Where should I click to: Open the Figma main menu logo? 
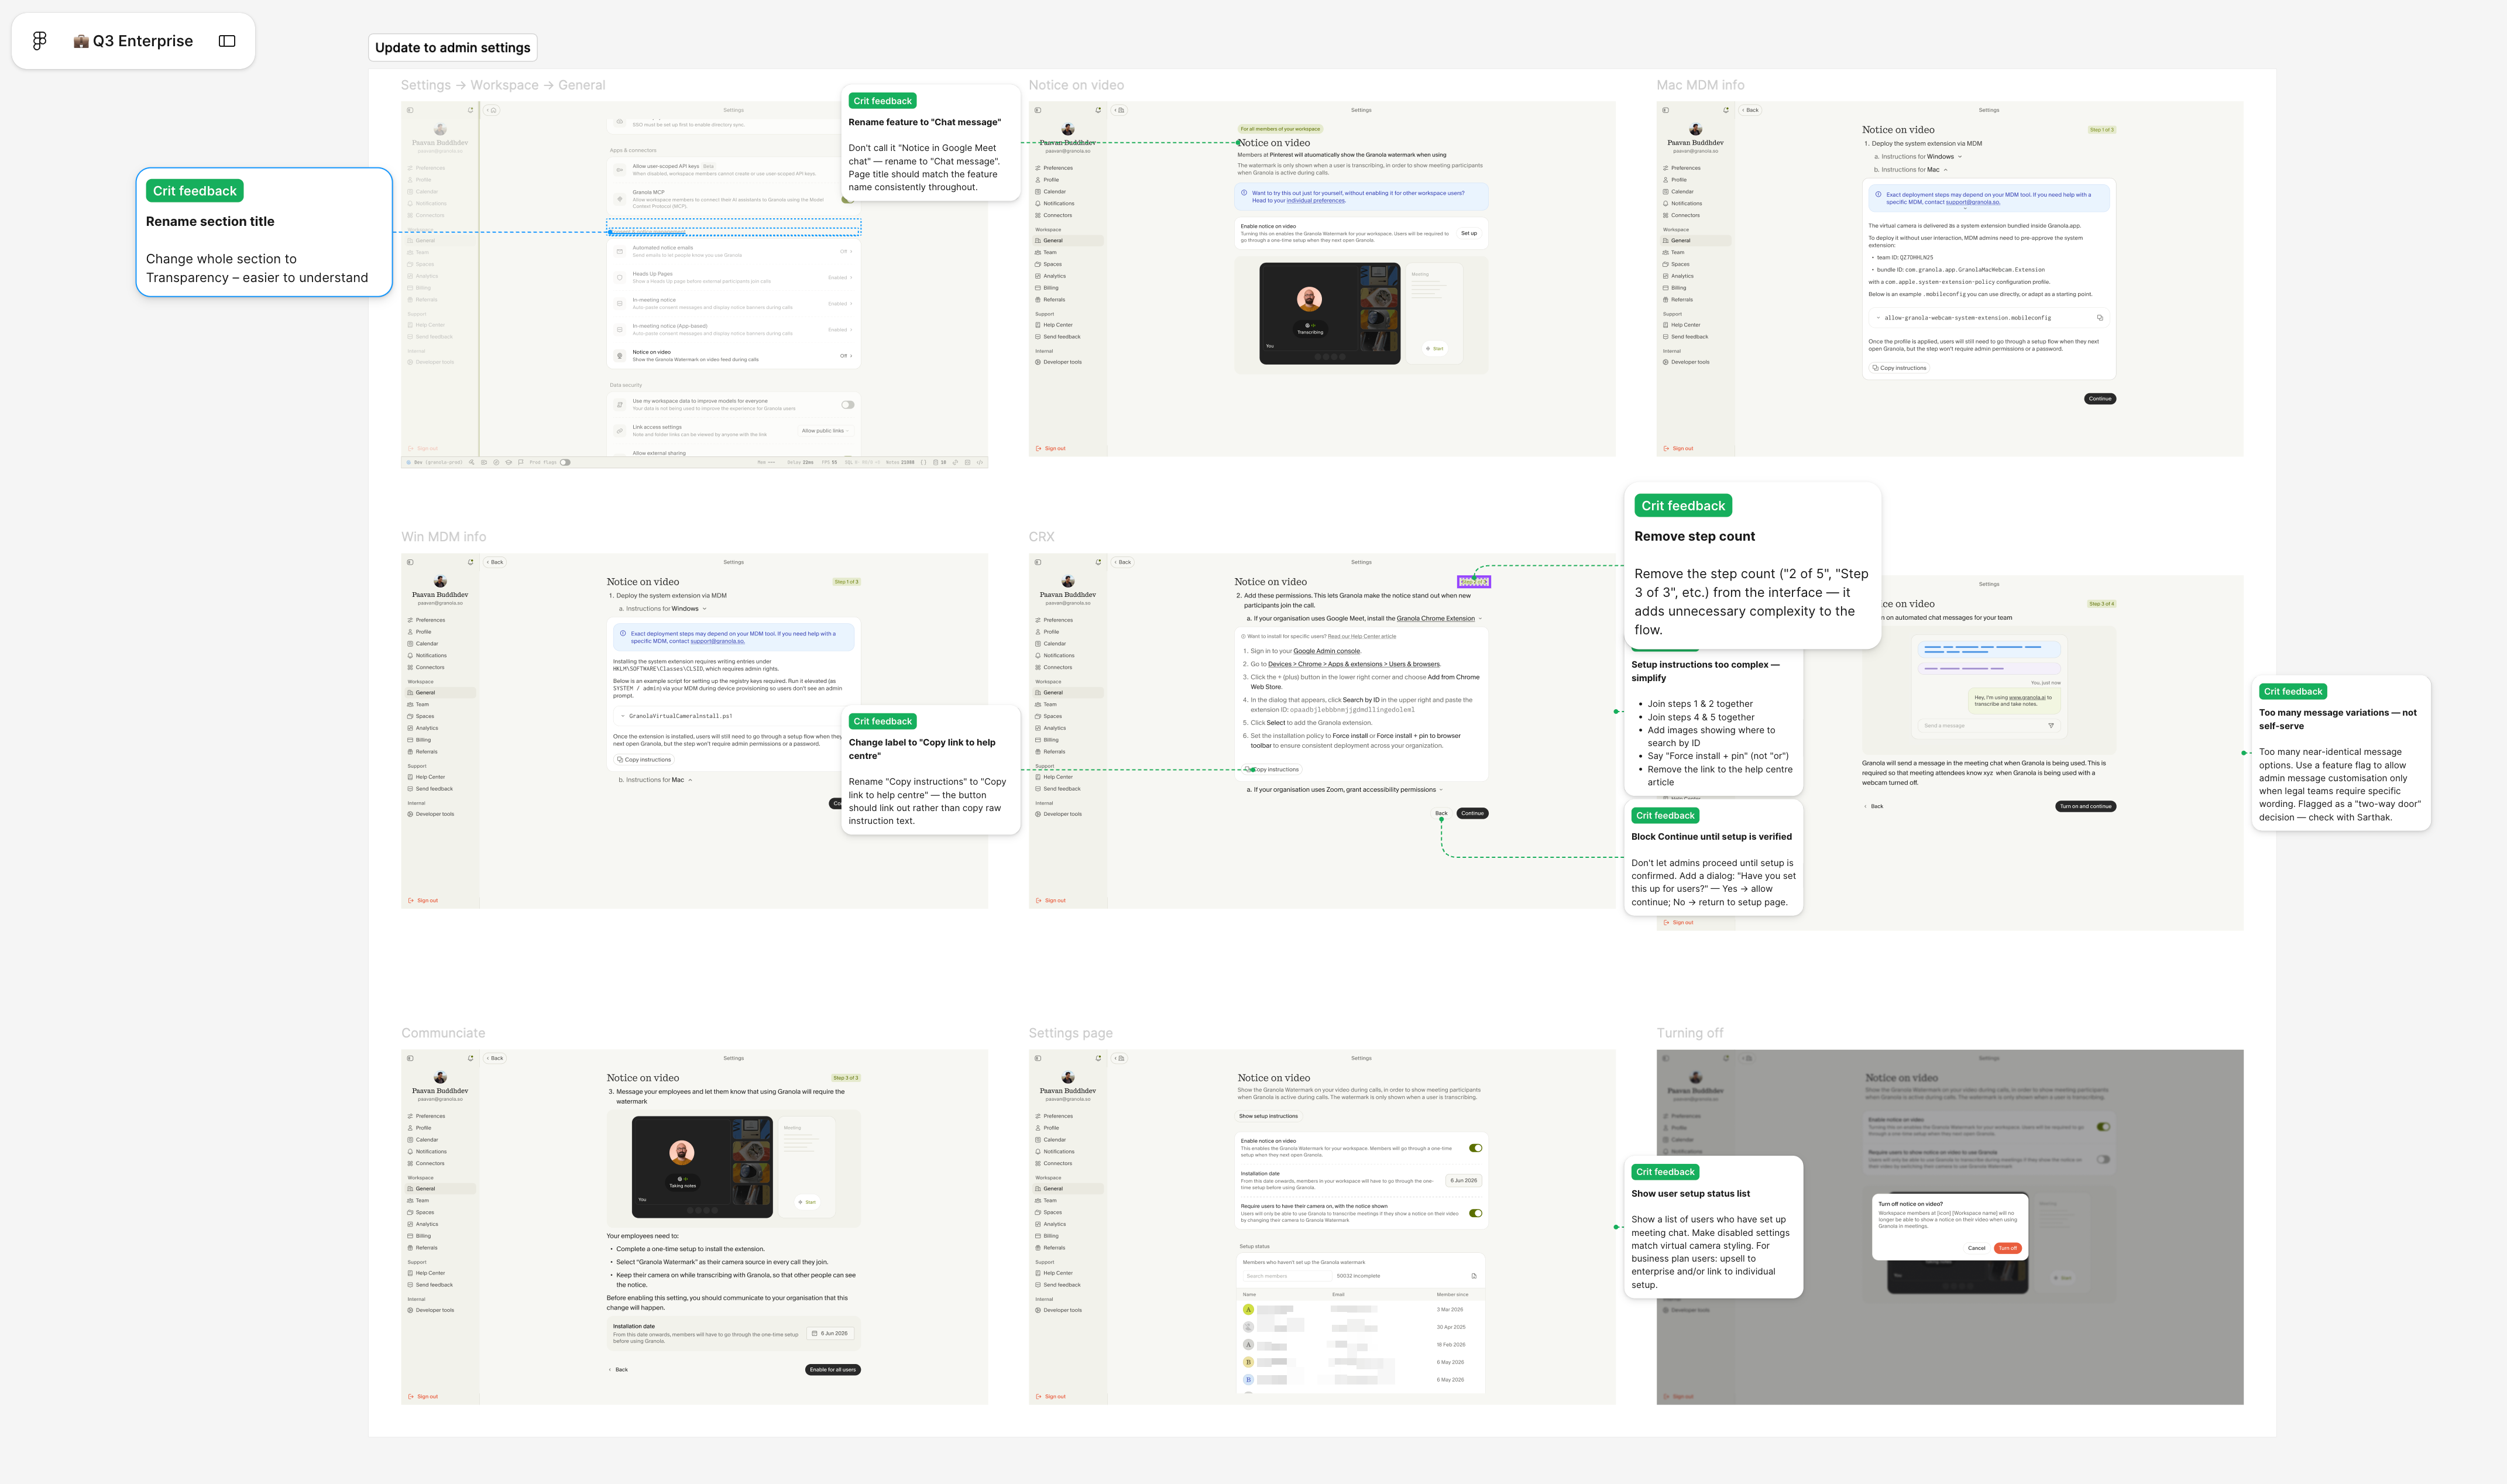click(39, 41)
